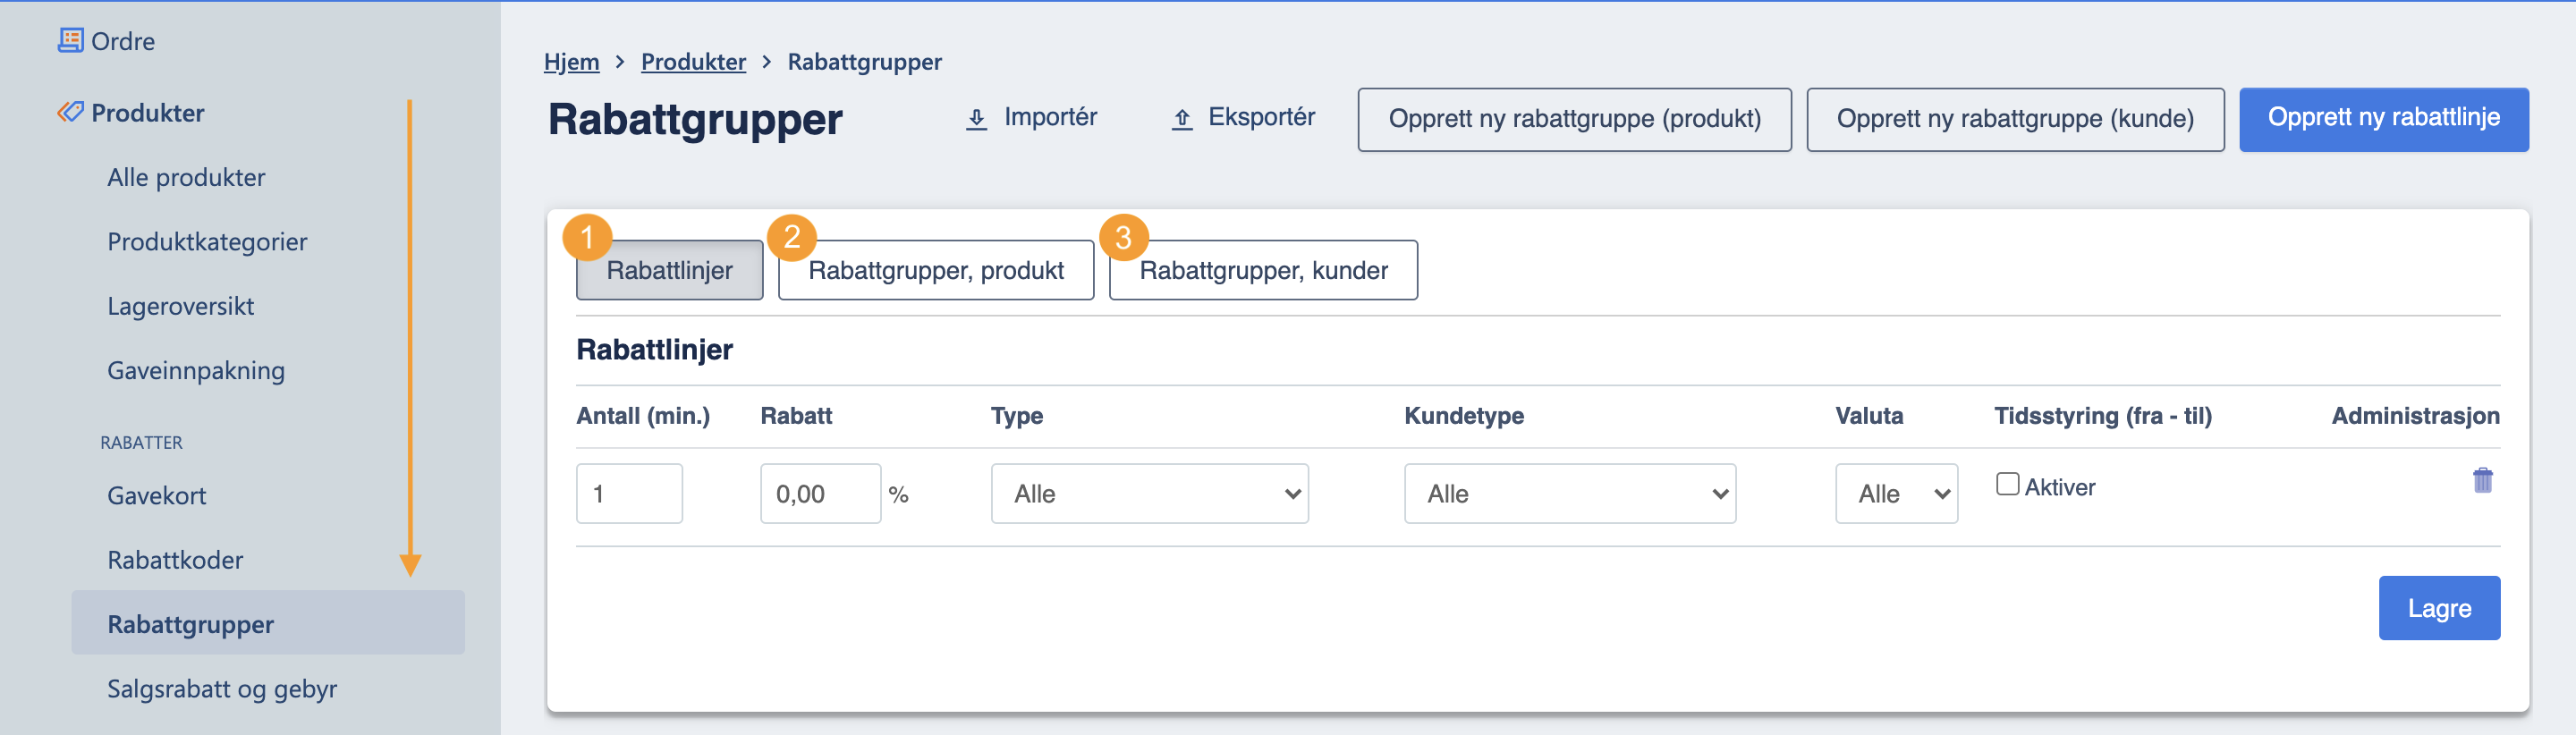Follow the Produkter breadcrumb link
The height and width of the screenshot is (735, 2576).
[x=693, y=62]
